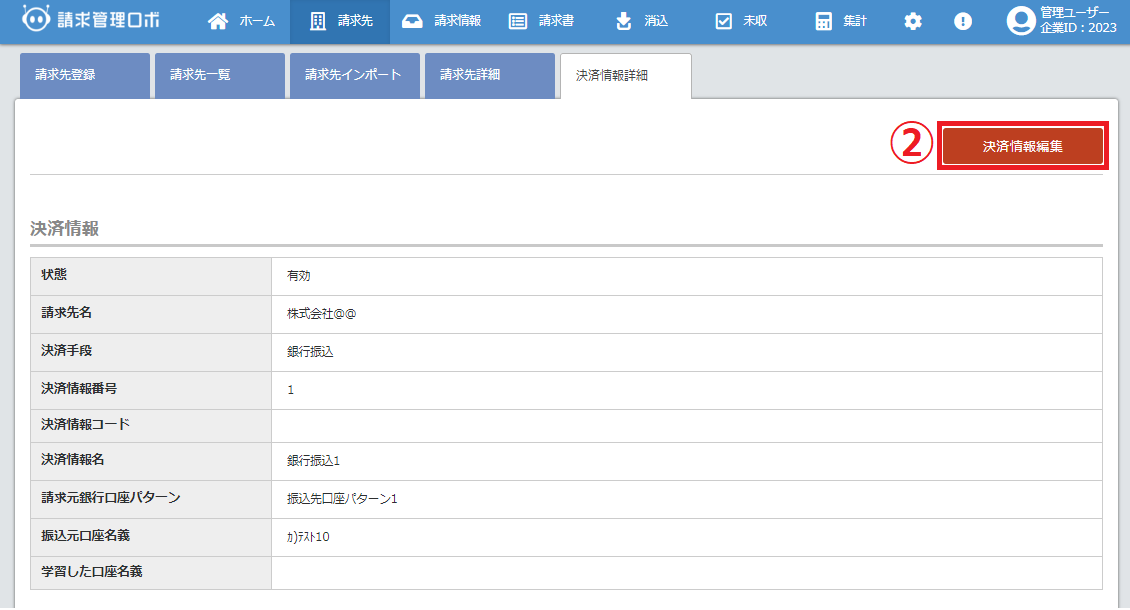
Task: Open 請求情報 inbox tray icon menu
Action: (x=412, y=21)
